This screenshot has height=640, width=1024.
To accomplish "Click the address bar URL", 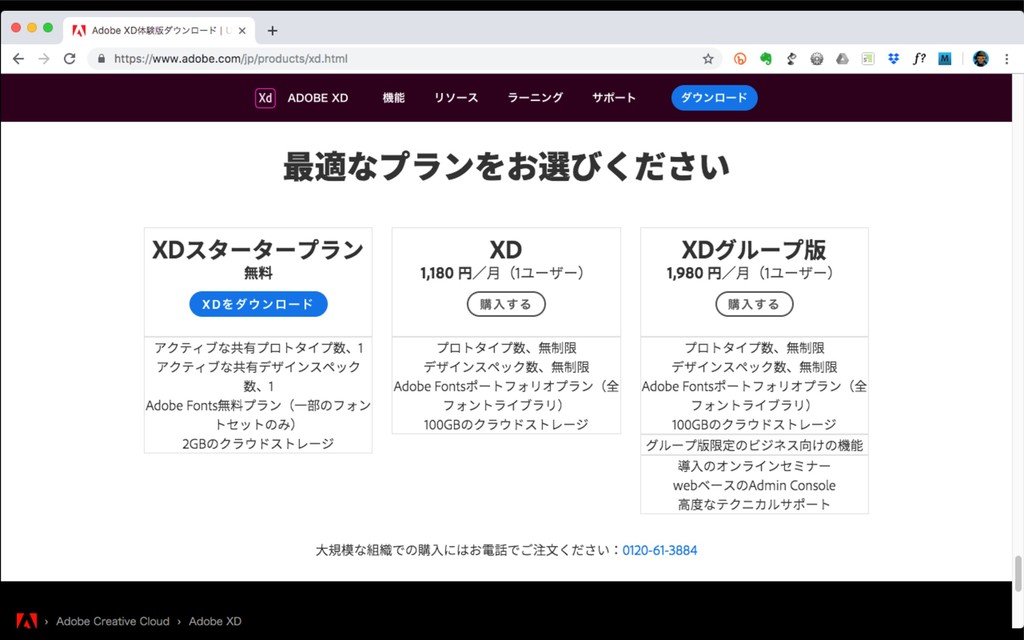I will point(231,59).
